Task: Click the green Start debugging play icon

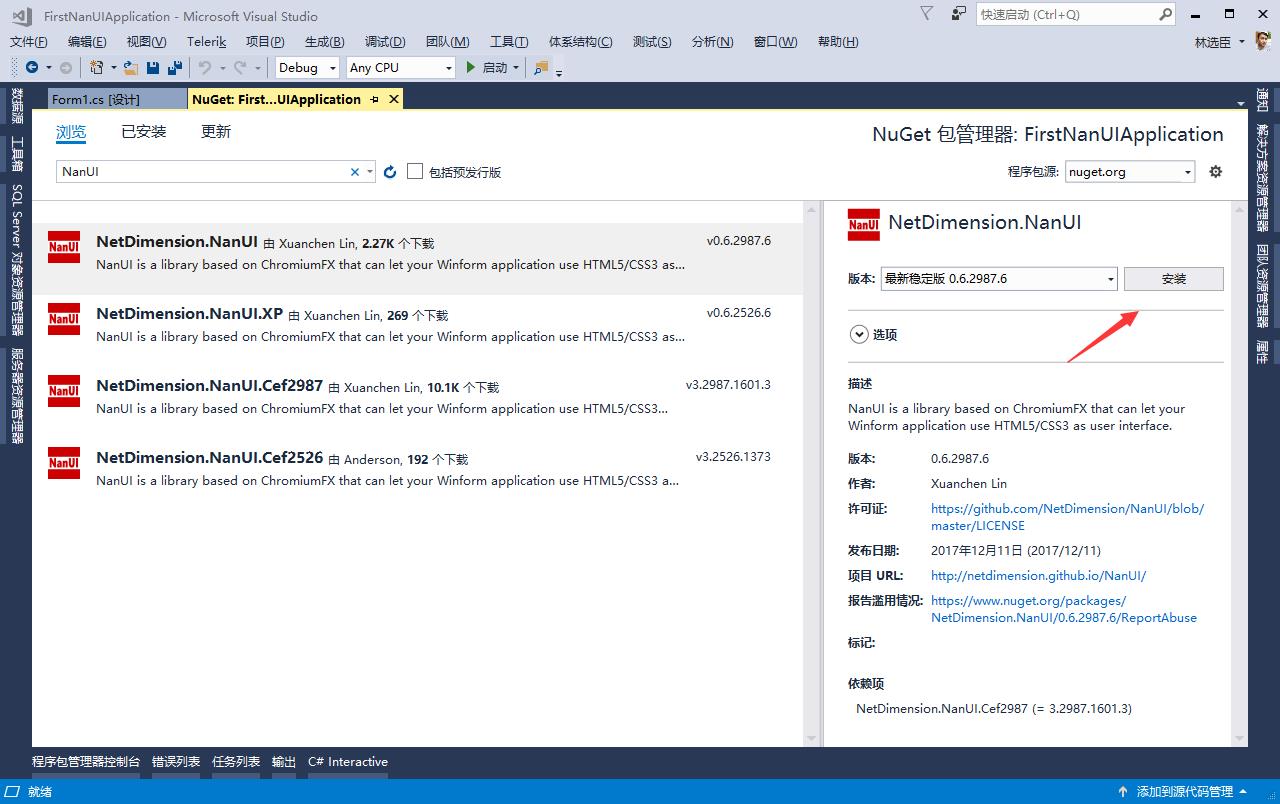Action: tap(471, 68)
